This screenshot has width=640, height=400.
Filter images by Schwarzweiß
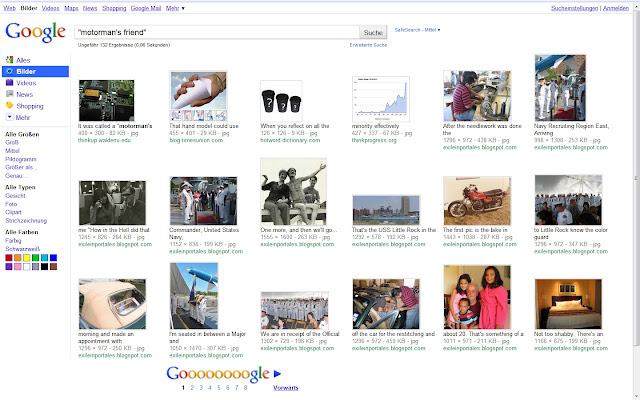point(22,249)
